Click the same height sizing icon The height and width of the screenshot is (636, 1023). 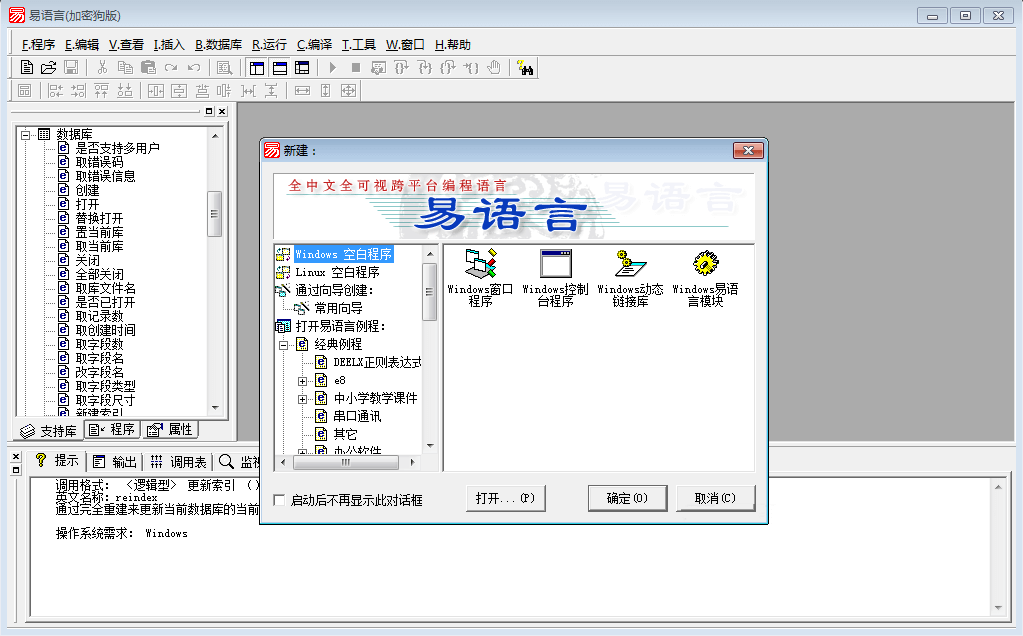click(326, 91)
